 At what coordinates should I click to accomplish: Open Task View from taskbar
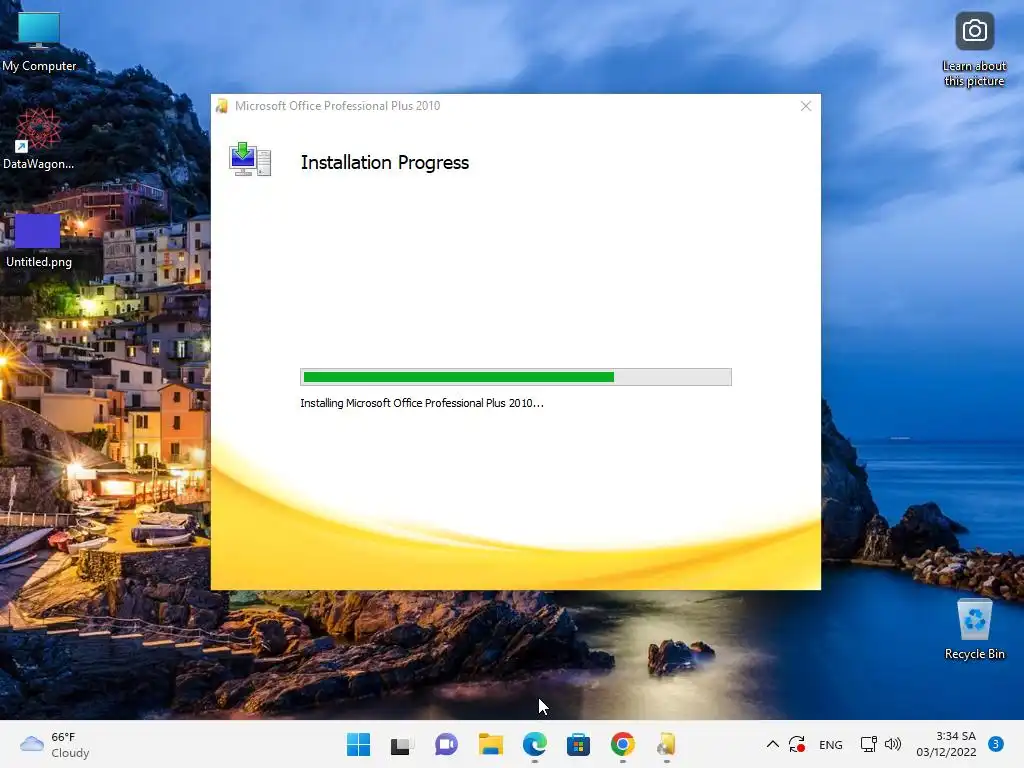(x=402, y=744)
